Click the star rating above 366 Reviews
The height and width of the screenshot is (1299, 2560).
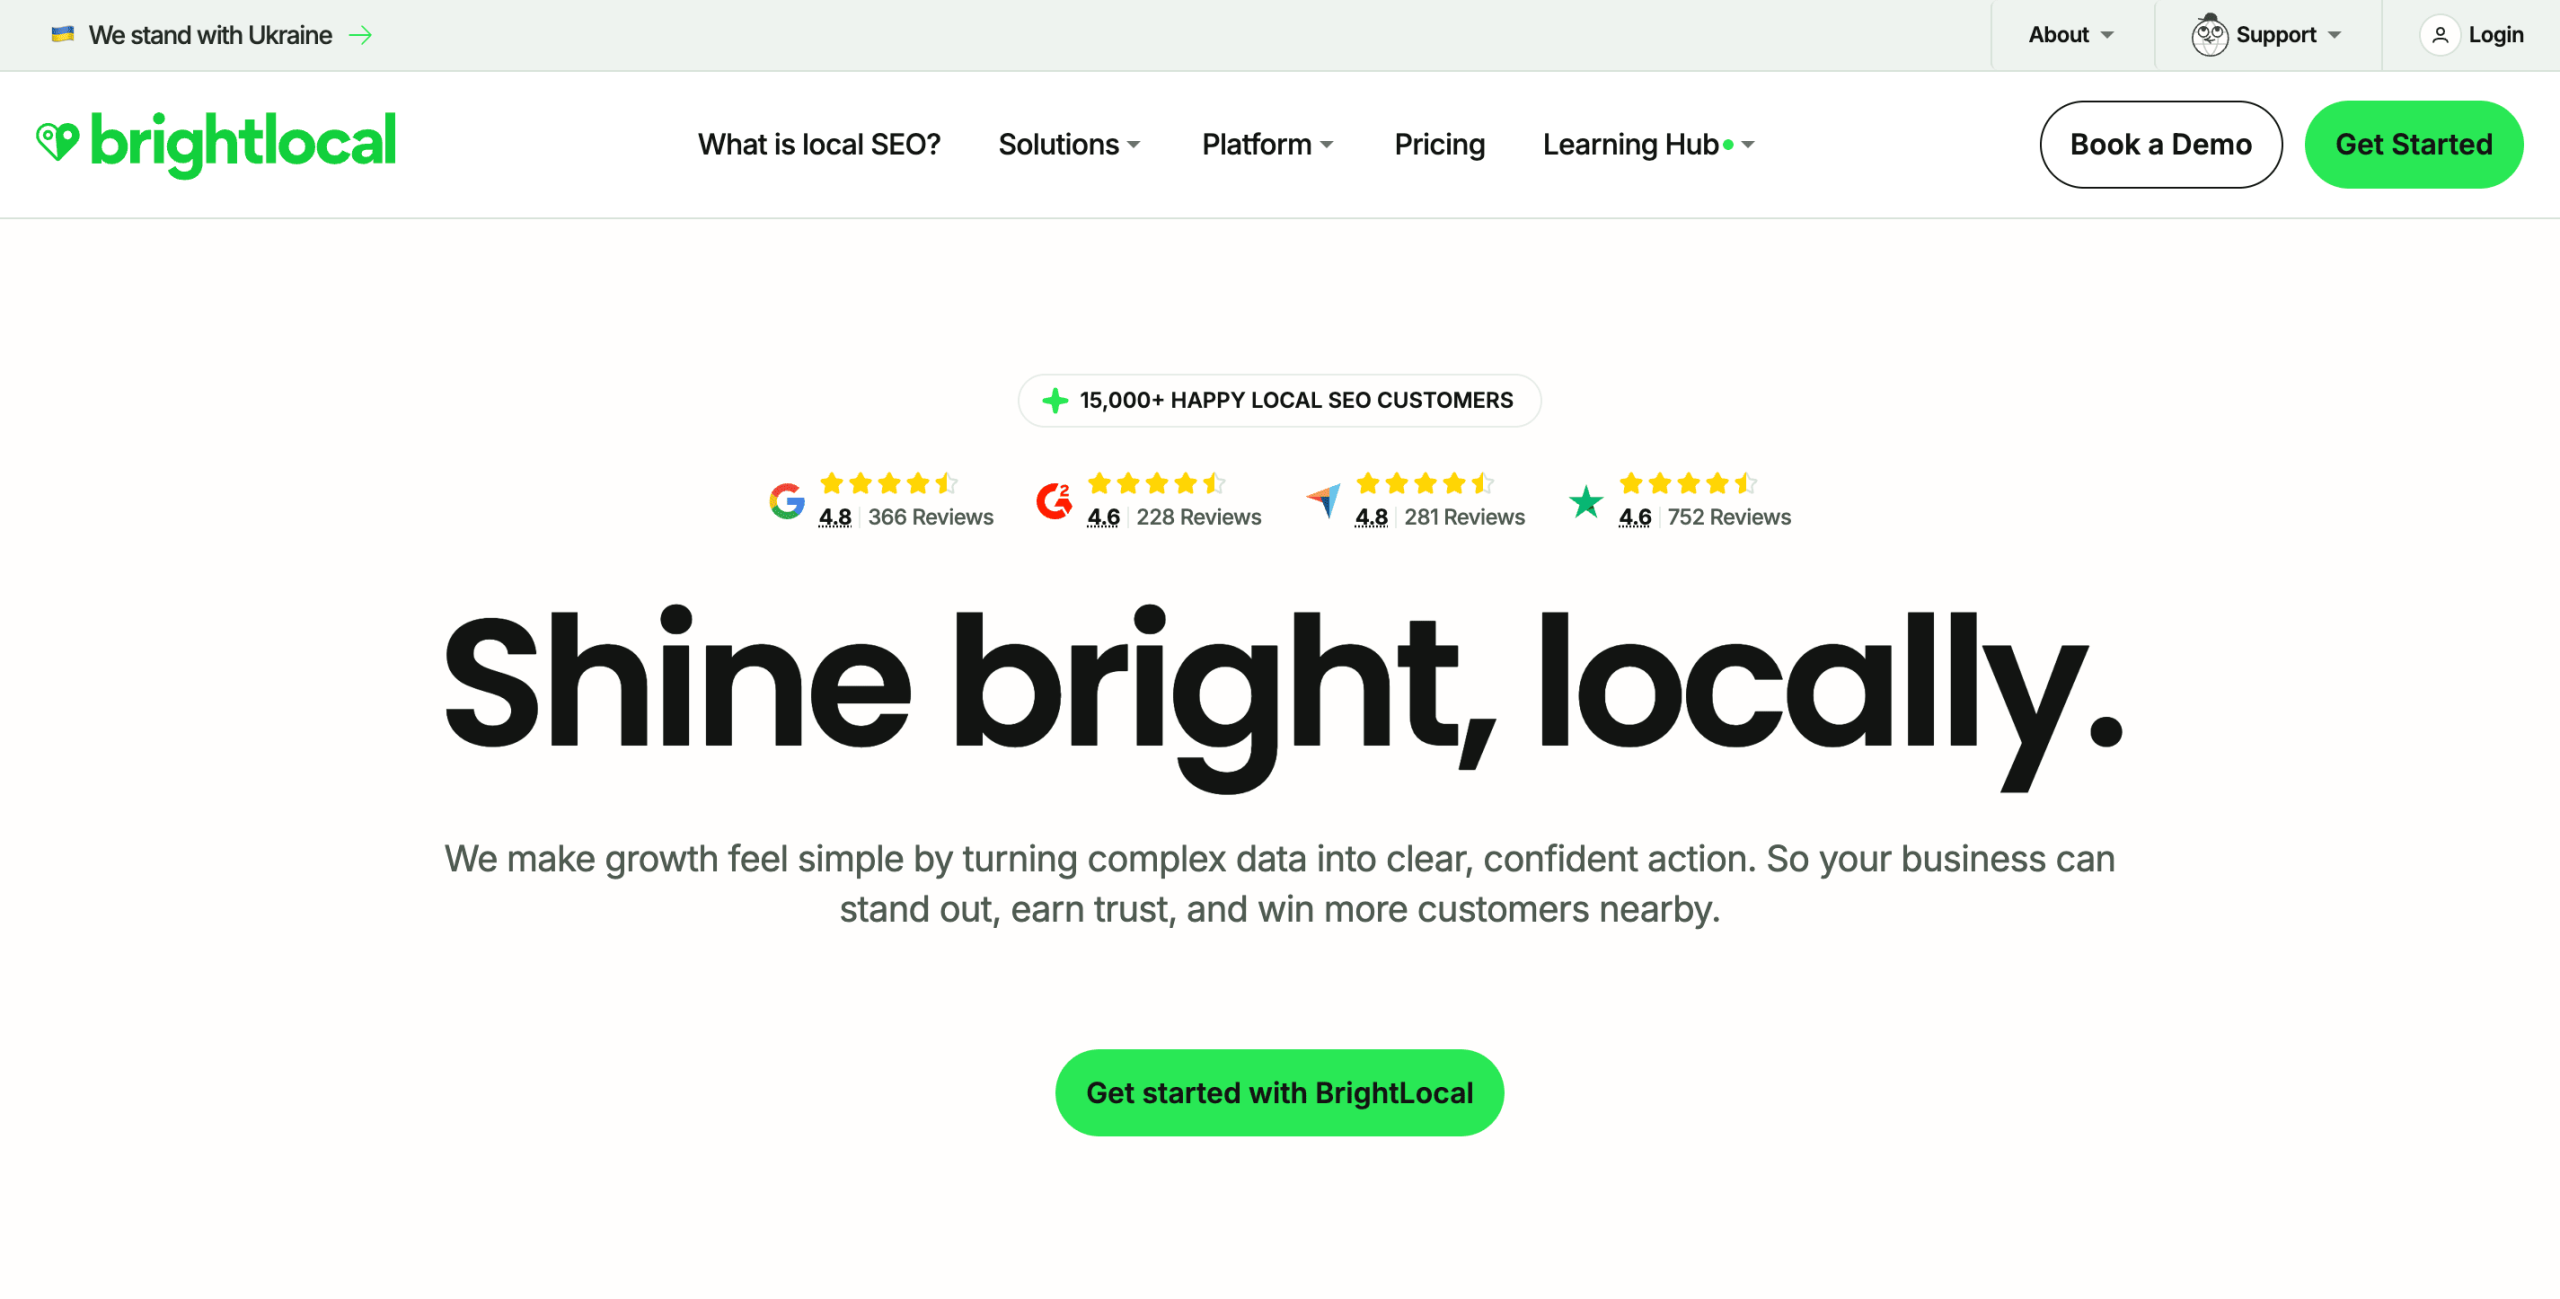888,484
